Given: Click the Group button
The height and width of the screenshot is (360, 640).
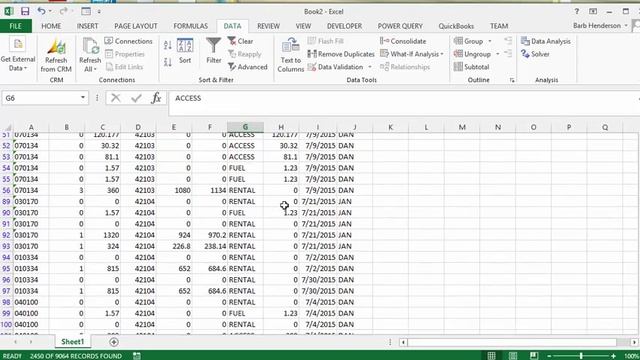Looking at the screenshot, I should click(x=469, y=41).
